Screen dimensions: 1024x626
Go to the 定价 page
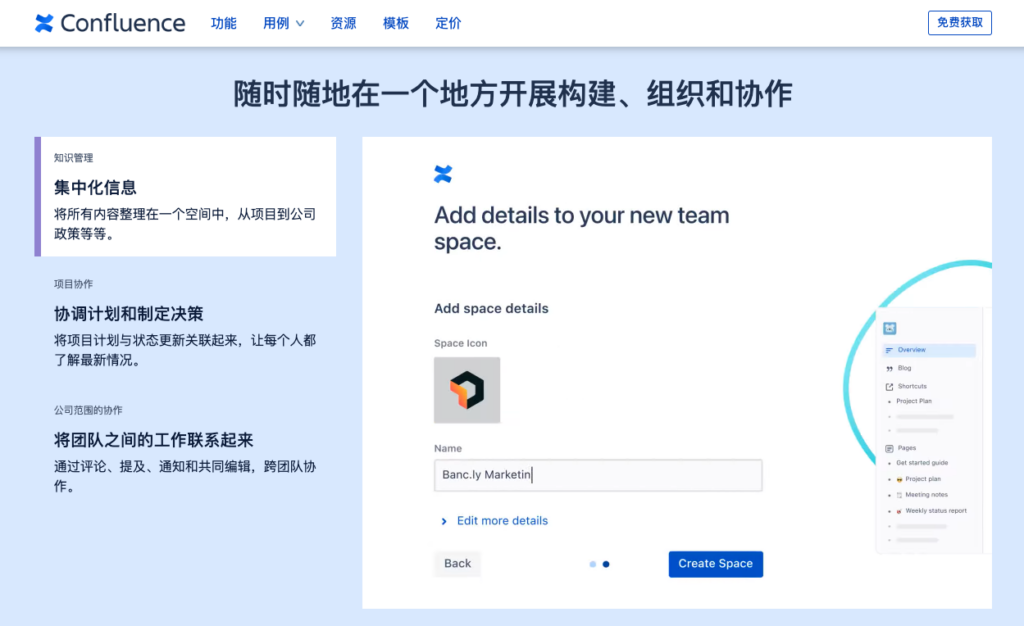click(x=449, y=23)
